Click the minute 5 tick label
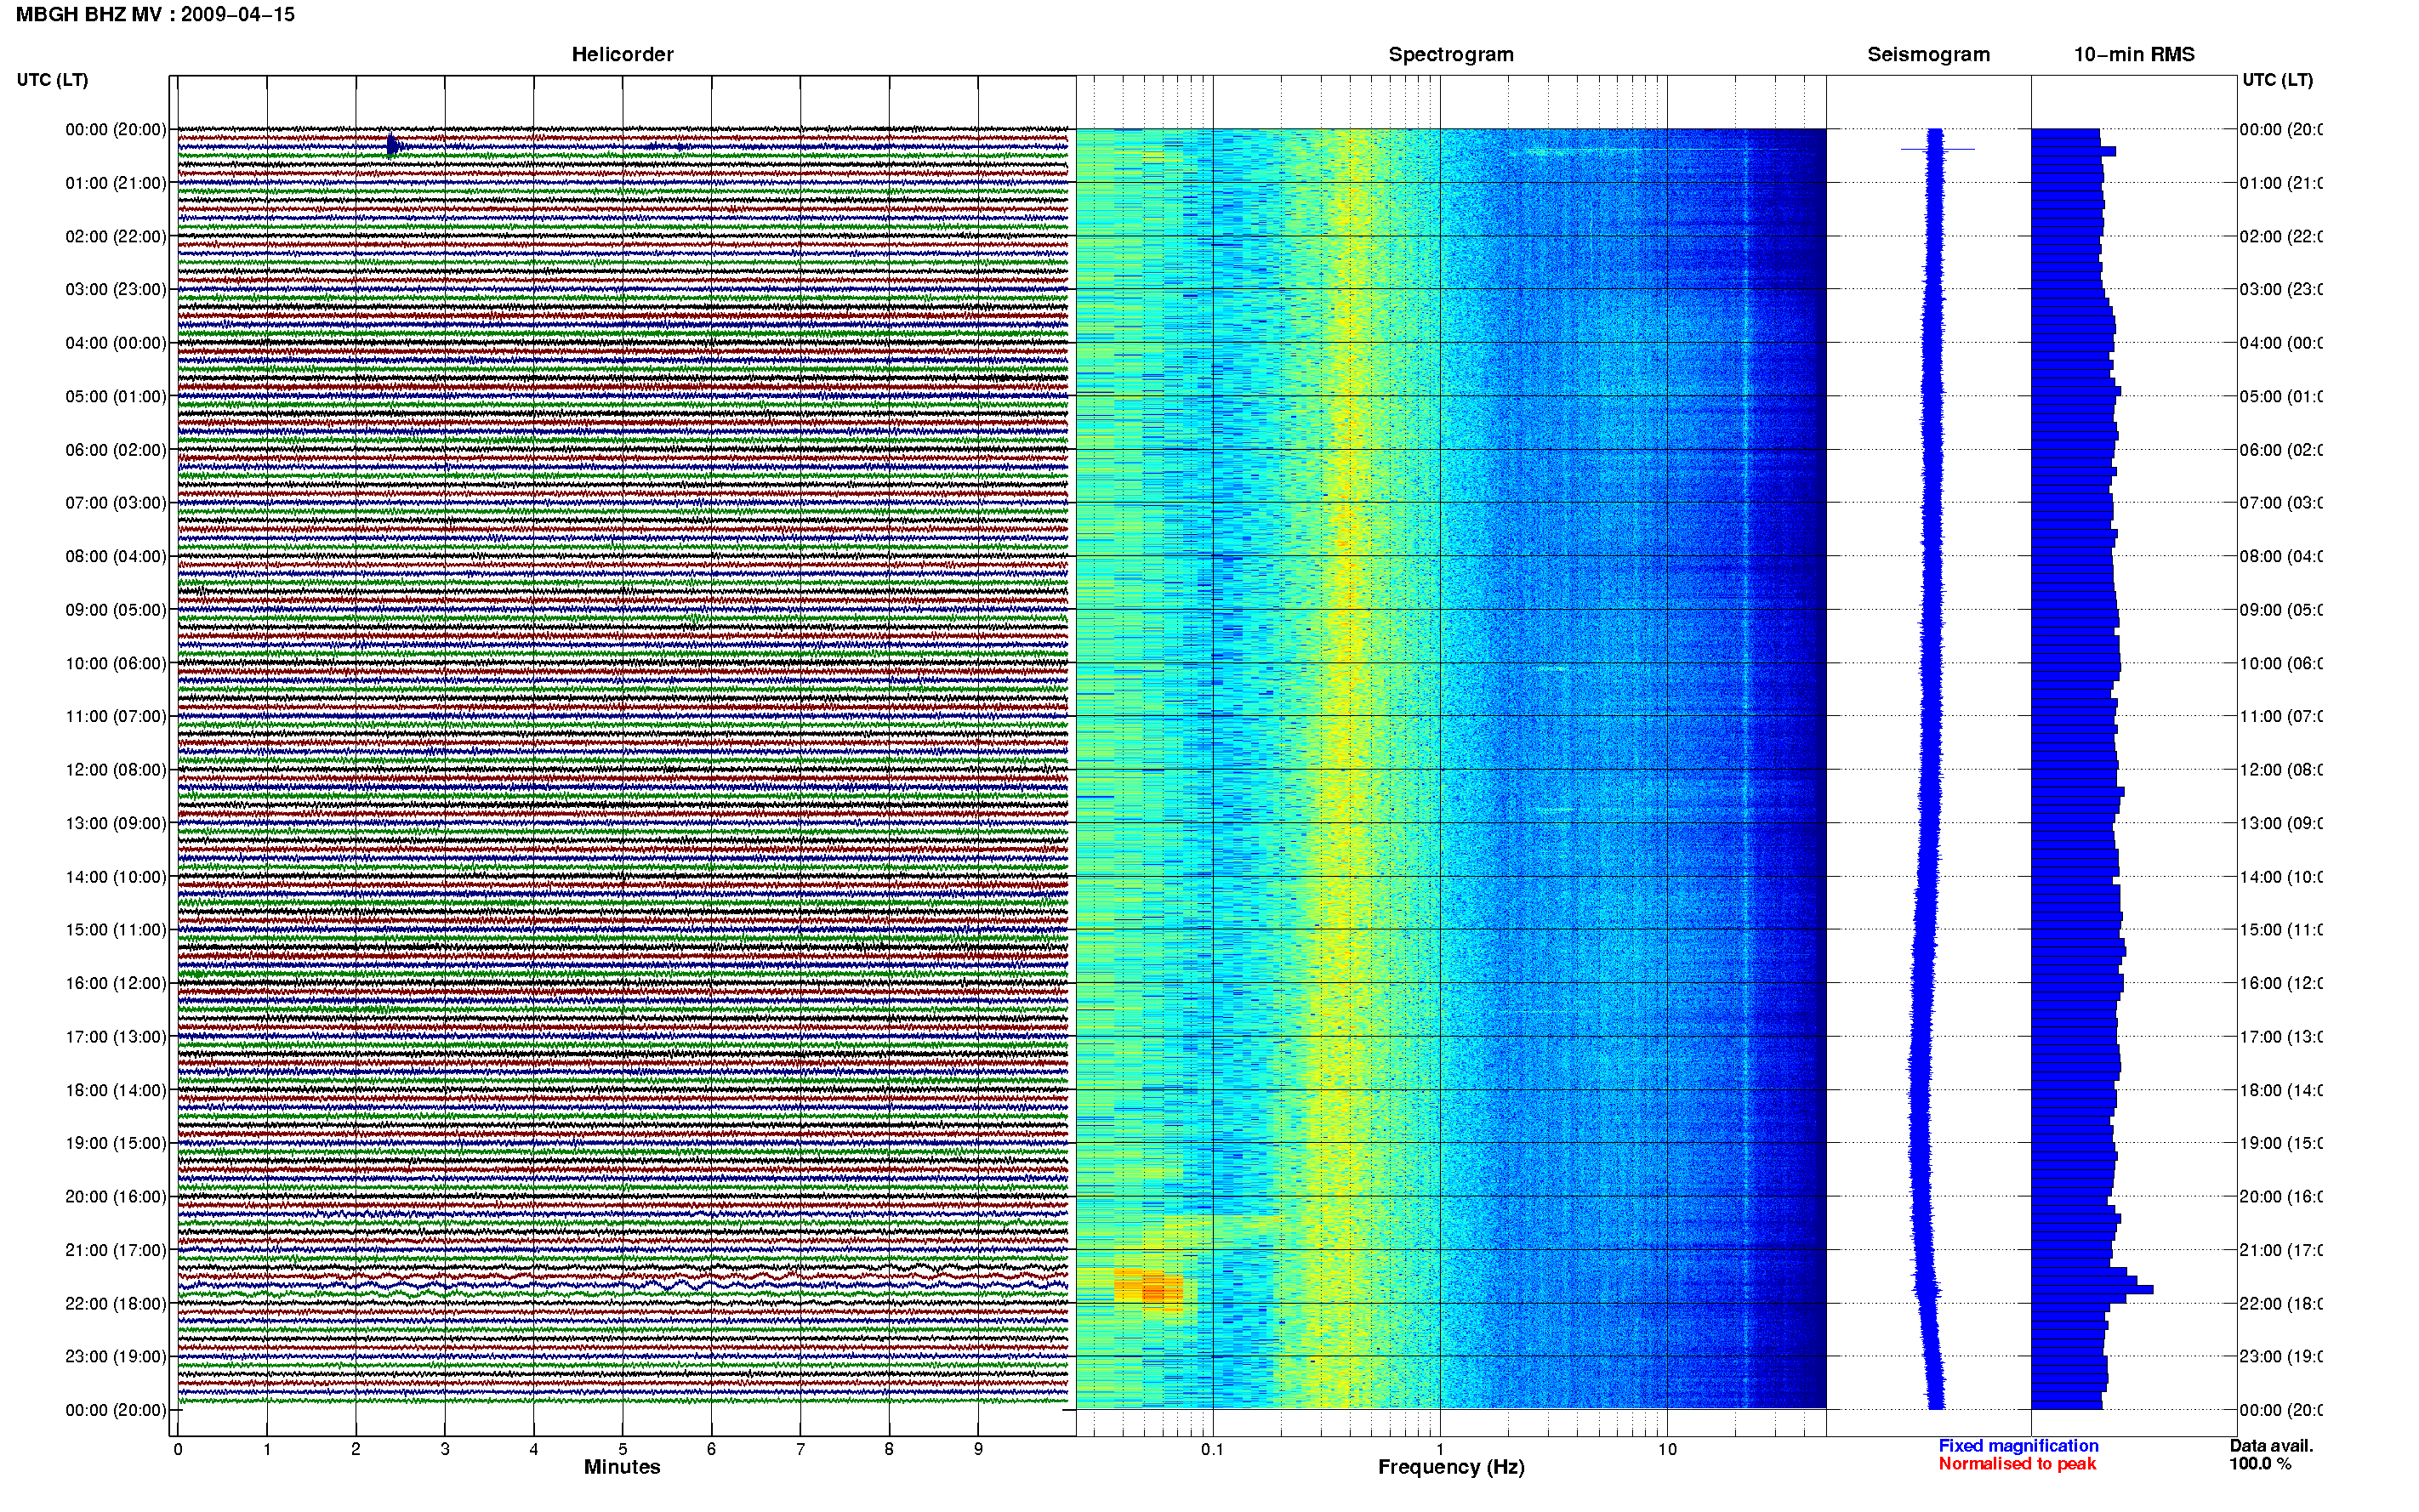Screen dimensions: 2419x1512 coord(622,1449)
